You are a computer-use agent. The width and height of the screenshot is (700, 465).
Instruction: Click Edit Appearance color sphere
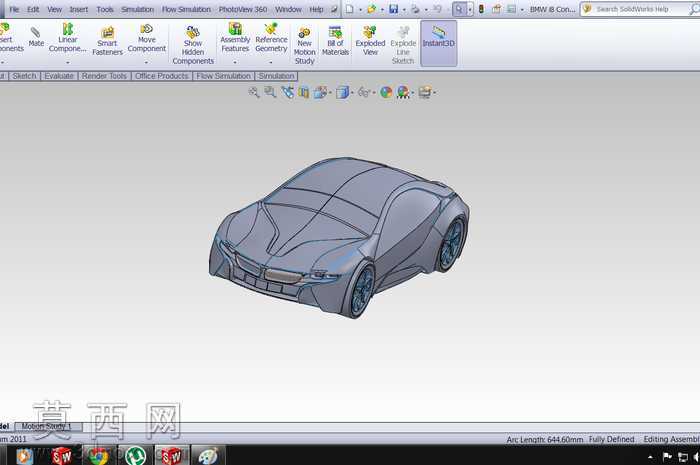coord(386,92)
